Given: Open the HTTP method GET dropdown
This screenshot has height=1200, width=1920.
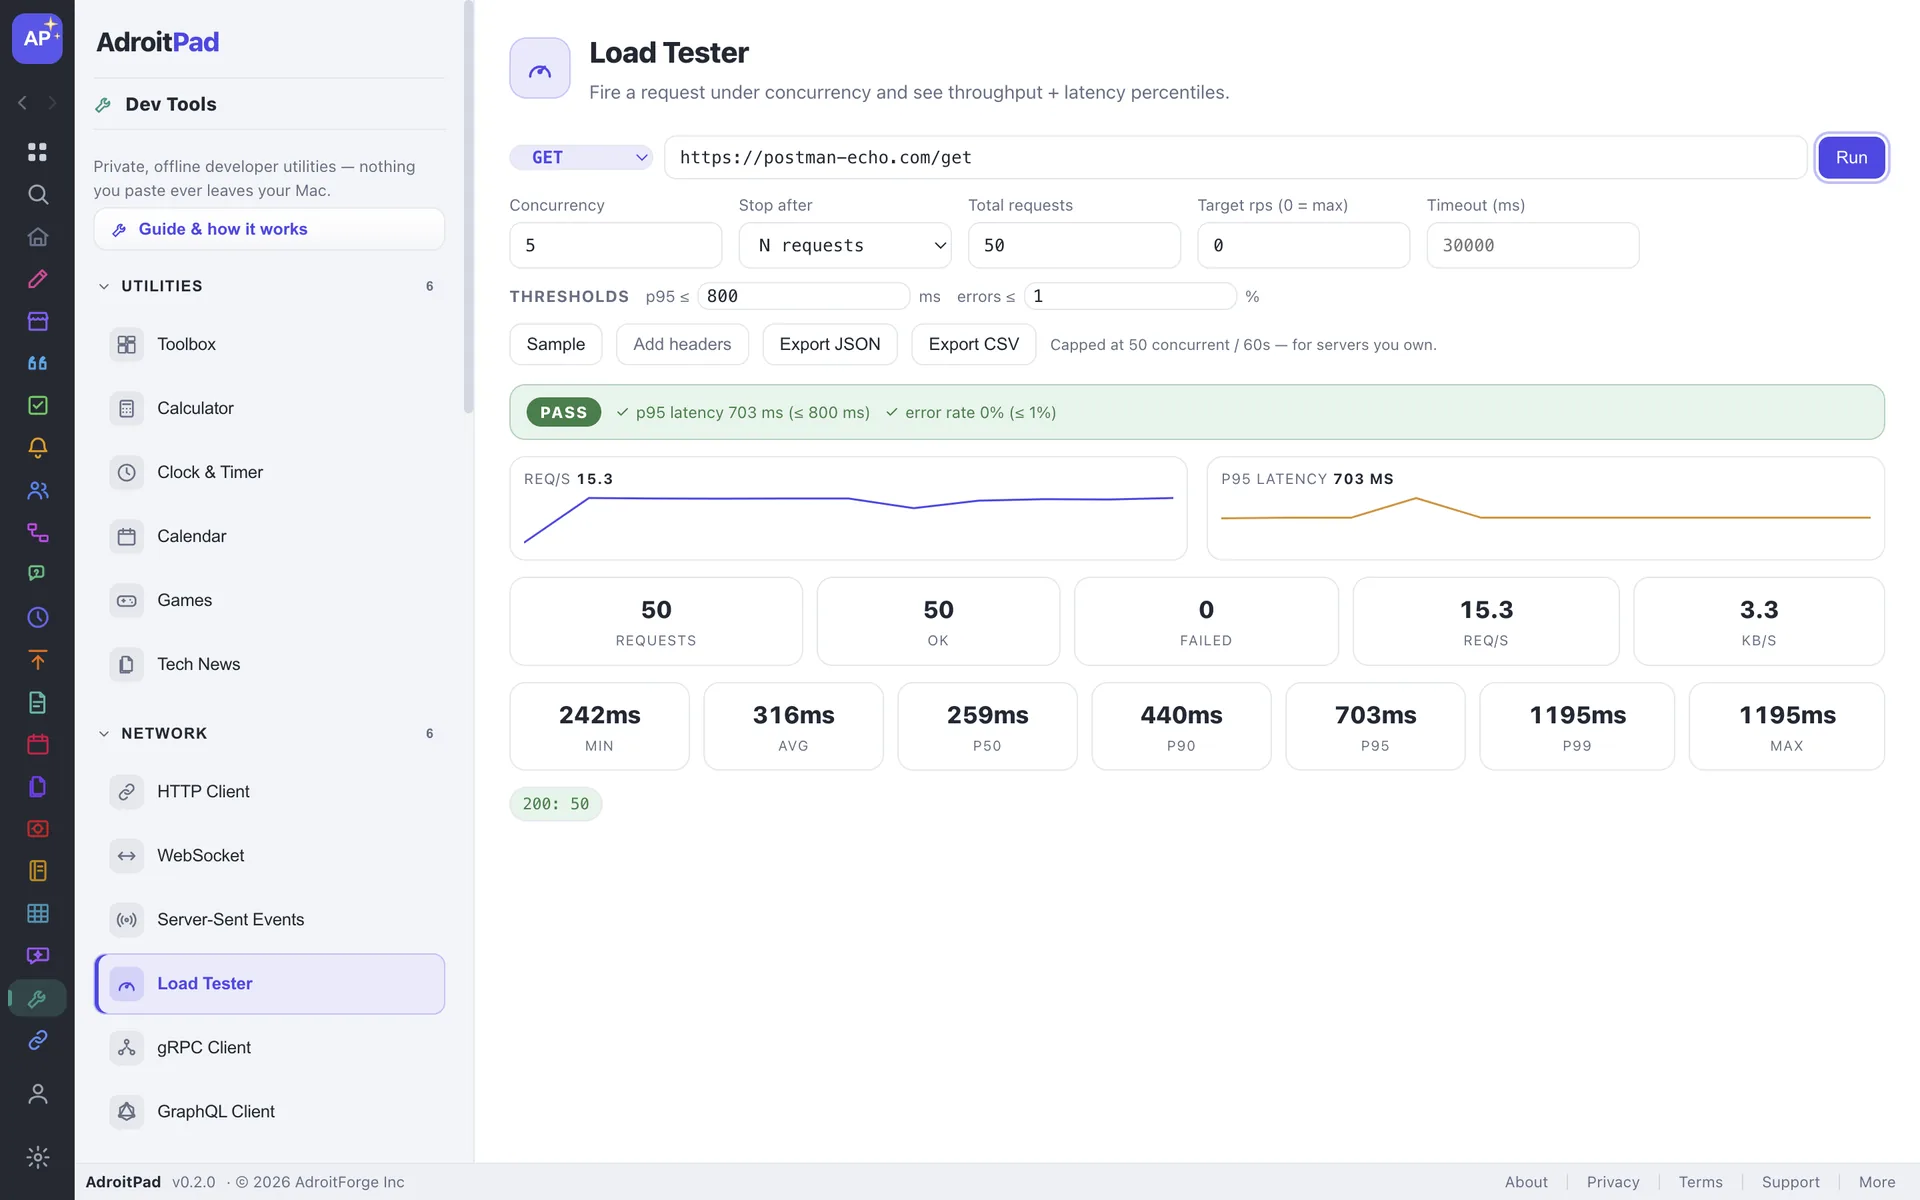Looking at the screenshot, I should click(581, 157).
